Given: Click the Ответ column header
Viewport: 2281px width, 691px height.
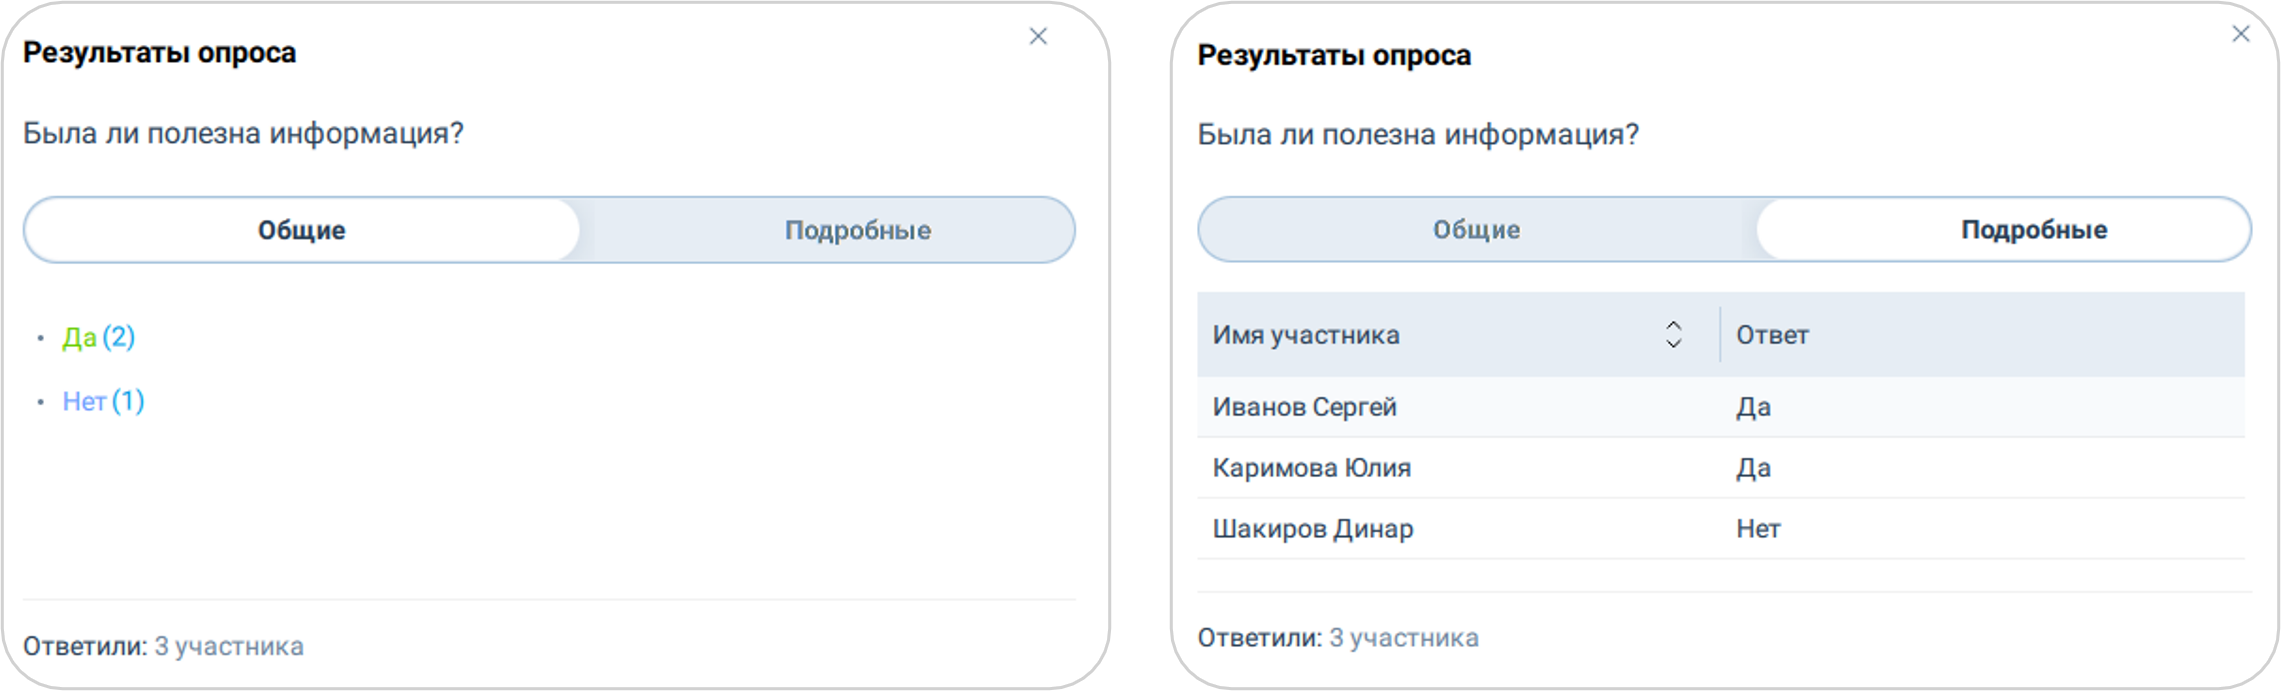Looking at the screenshot, I should point(1772,335).
